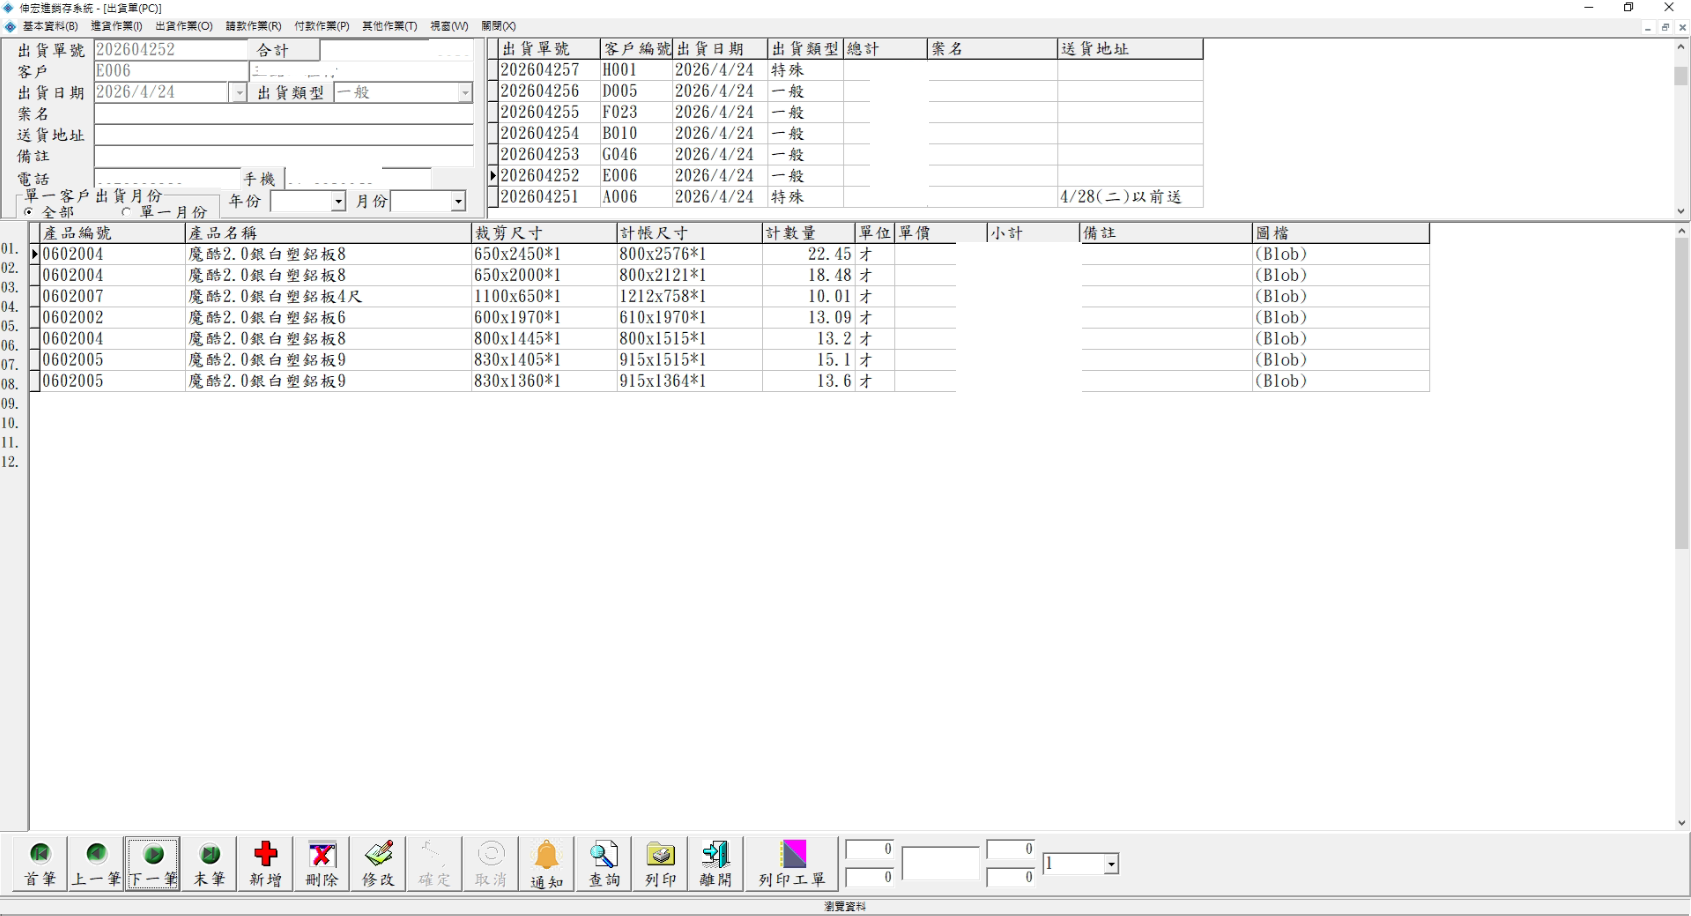1691x916 pixels.
Task: Open the bottom toolbar dropdown showing 1
Action: pyautogui.click(x=1111, y=864)
